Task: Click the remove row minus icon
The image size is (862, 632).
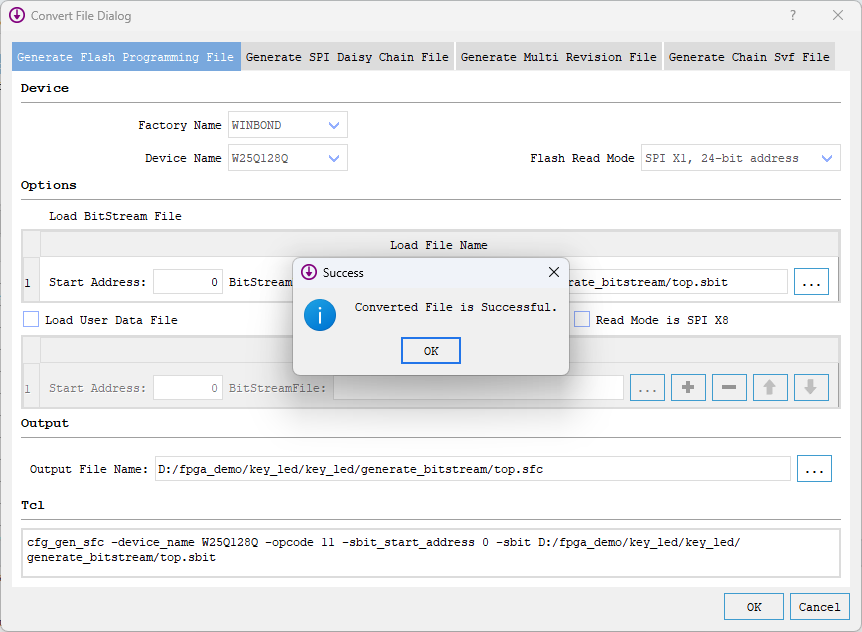Action: click(x=729, y=387)
